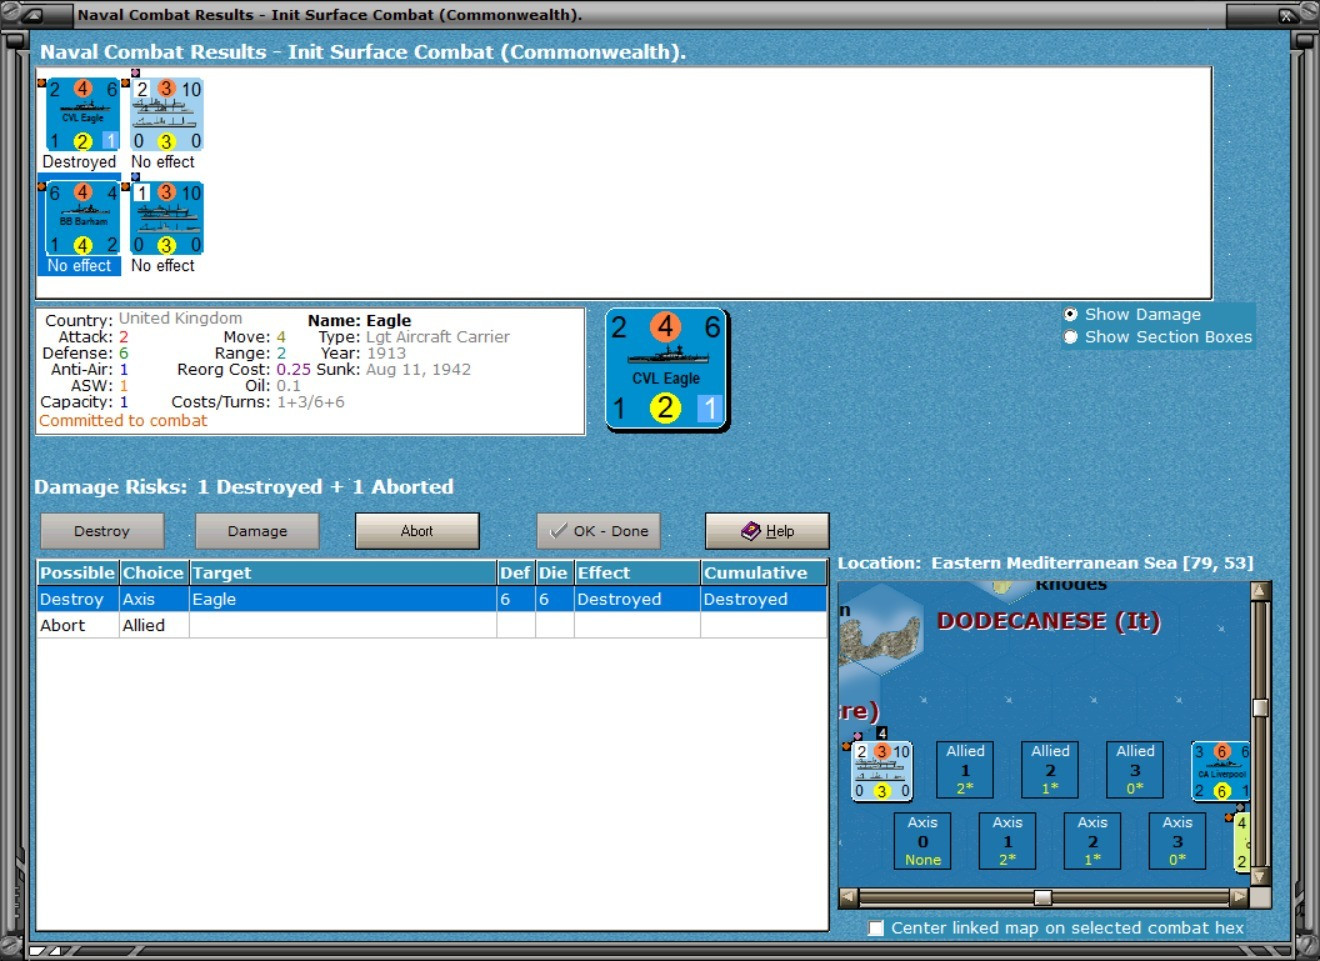Select the Show Damage radio button
1320x961 pixels.
(1070, 314)
